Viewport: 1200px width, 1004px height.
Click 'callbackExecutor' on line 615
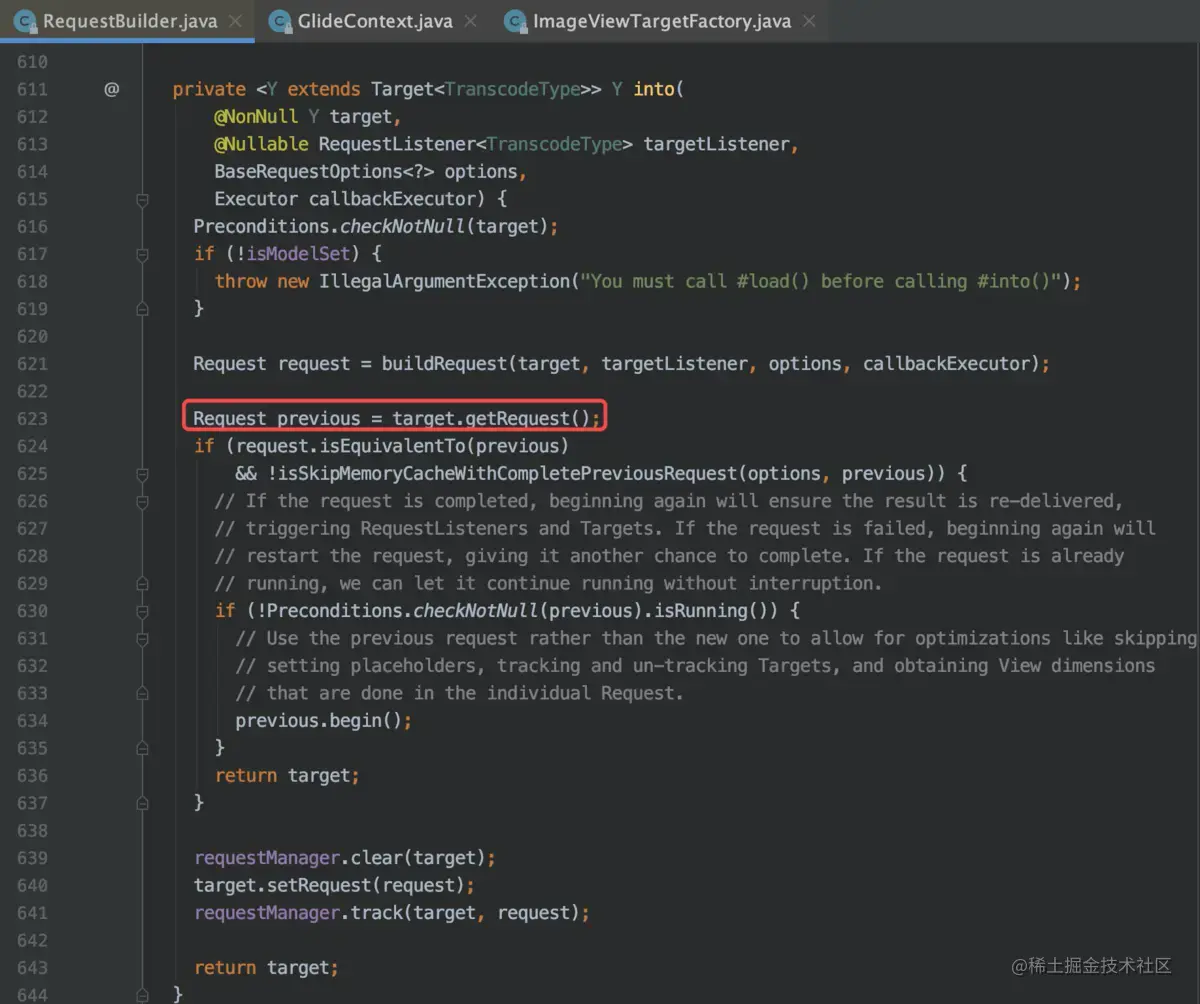(392, 199)
